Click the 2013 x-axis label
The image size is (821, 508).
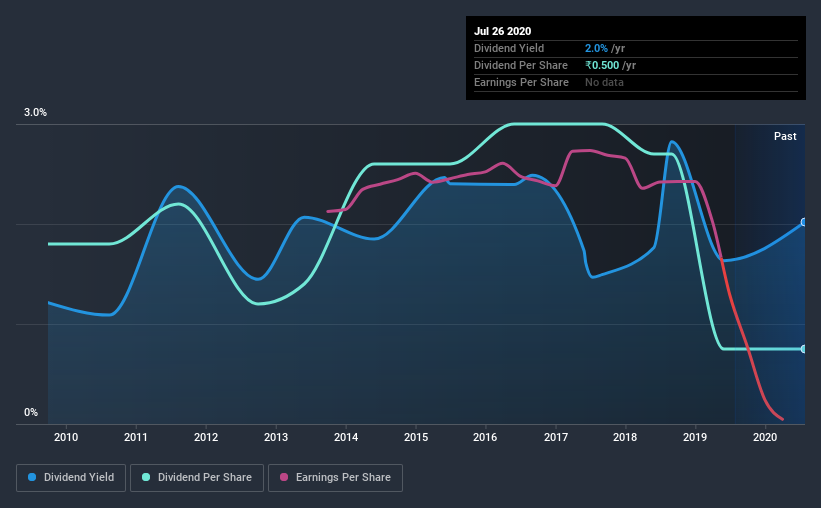(276, 437)
